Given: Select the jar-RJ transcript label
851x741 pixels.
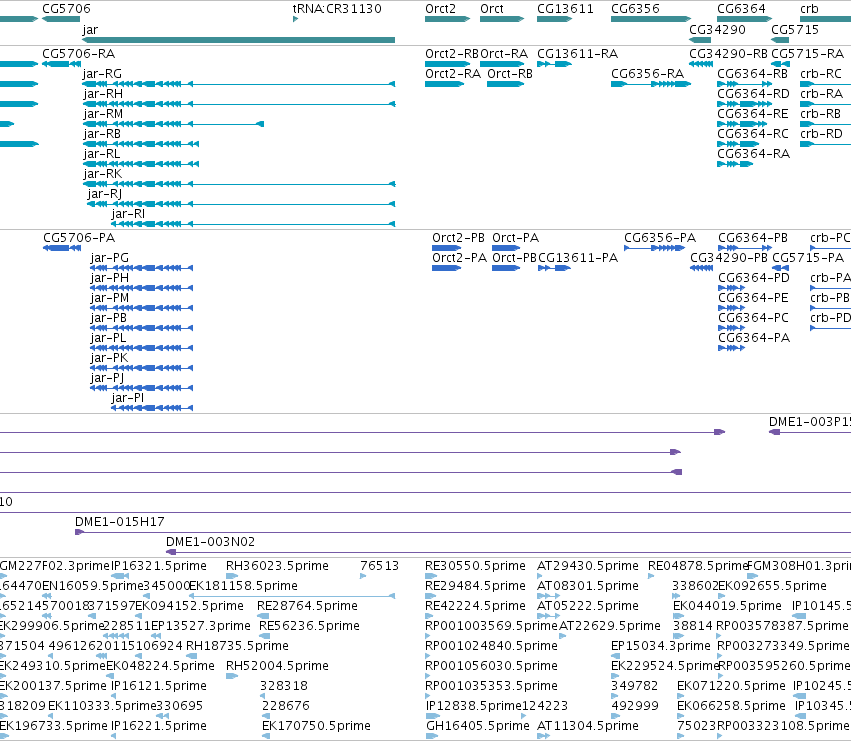Looking at the screenshot, I should coord(104,194).
